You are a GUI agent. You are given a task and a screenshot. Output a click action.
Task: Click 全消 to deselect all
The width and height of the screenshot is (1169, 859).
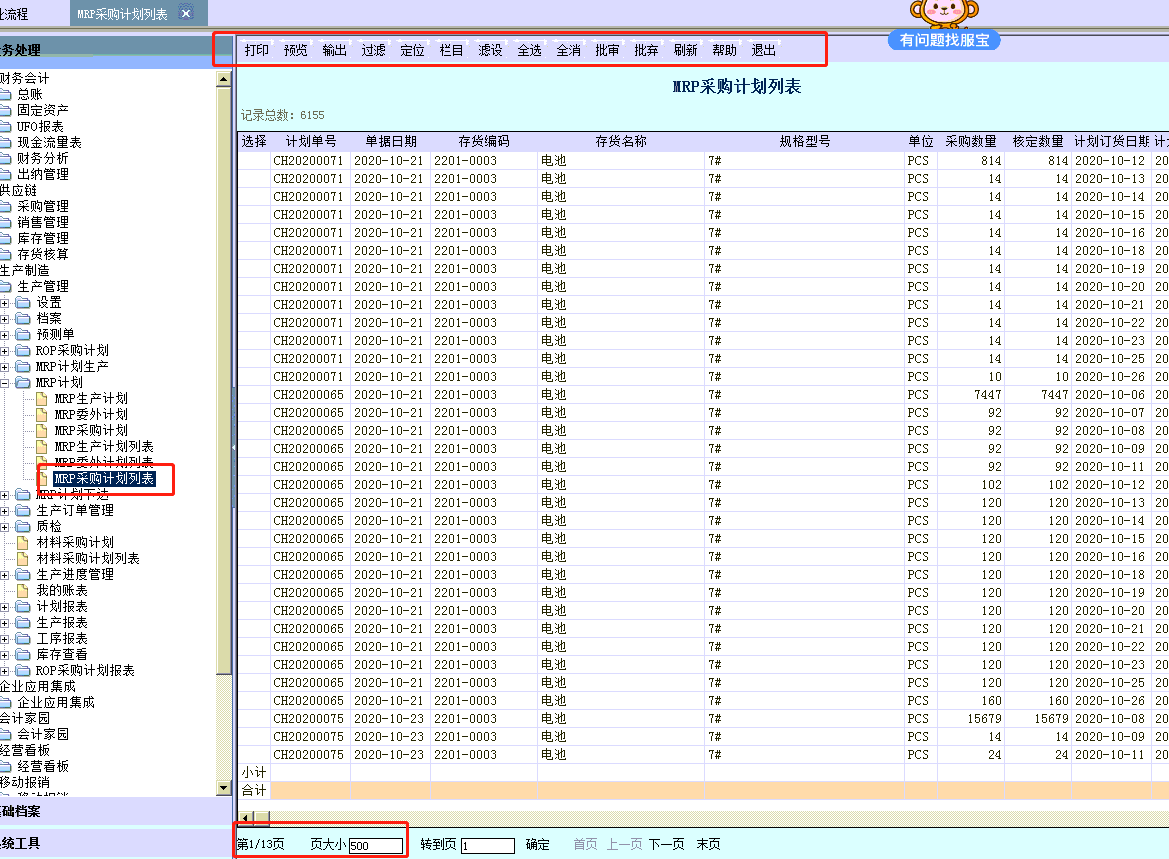(568, 50)
